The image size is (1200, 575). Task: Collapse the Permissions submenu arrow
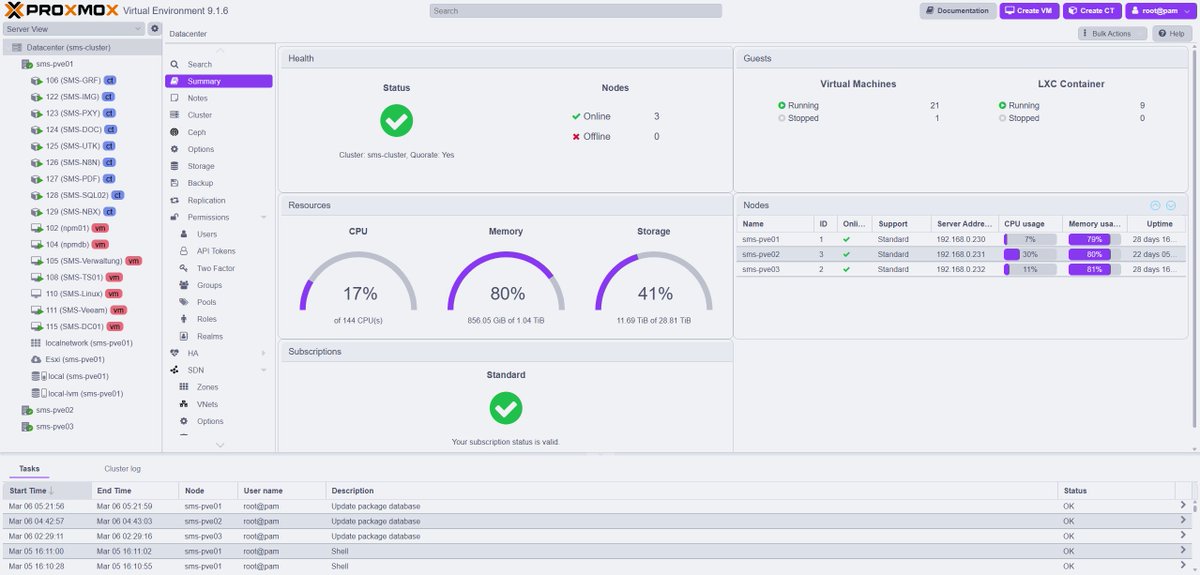pyautogui.click(x=264, y=217)
